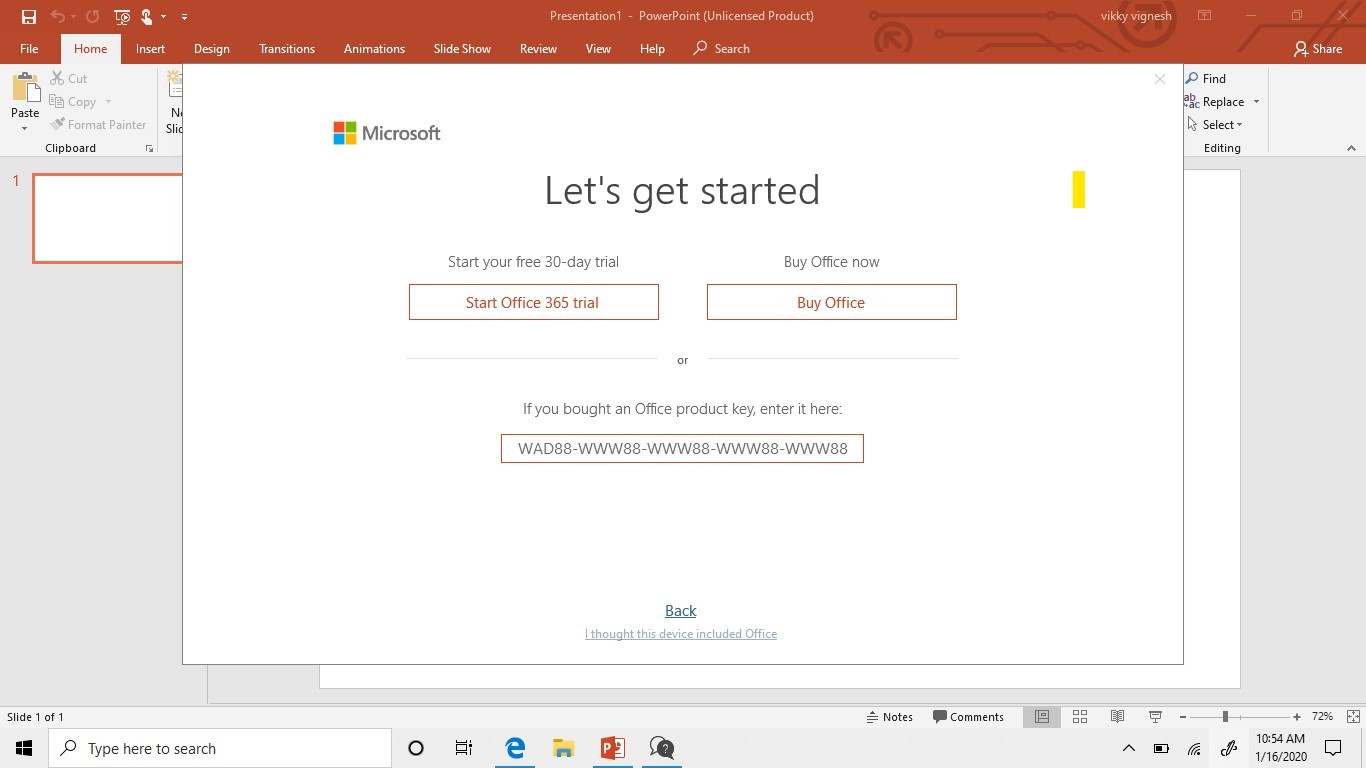Show hidden system tray icons
Viewport: 1366px width, 768px height.
[x=1129, y=748]
